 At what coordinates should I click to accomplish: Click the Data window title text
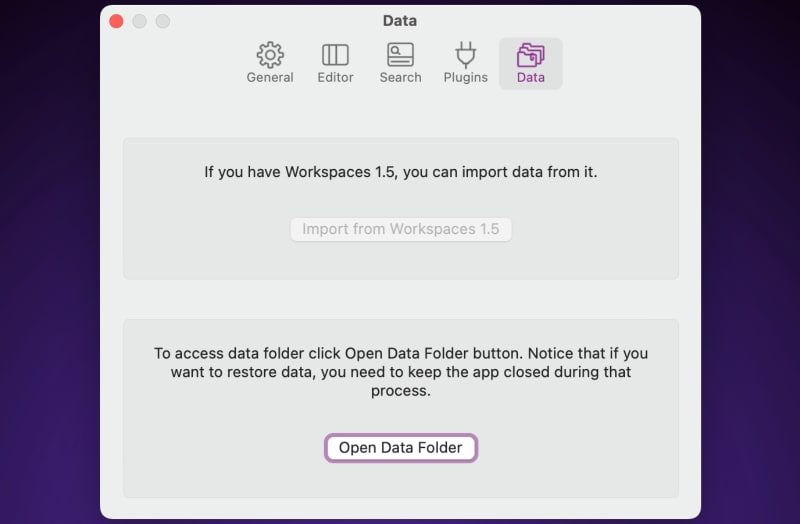click(400, 21)
